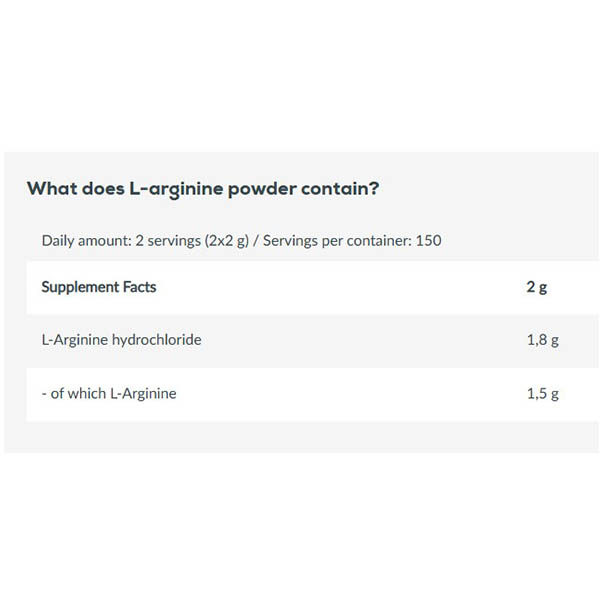Select the "Supplement Facts" table header label
Viewport: 600px width, 600px height.
(99, 287)
